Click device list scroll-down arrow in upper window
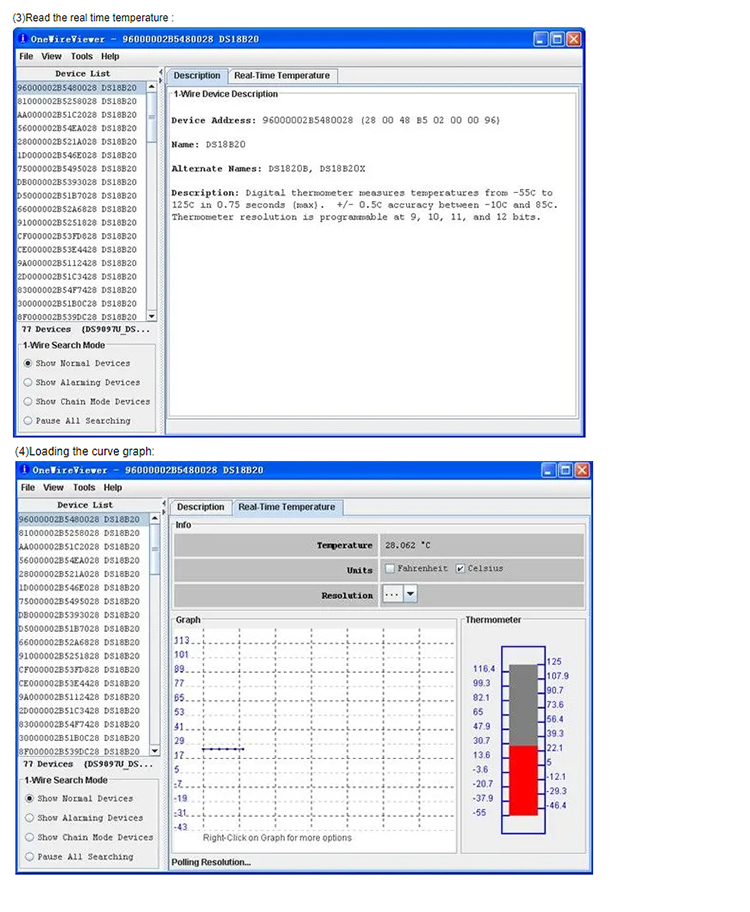Screen dimensions: 750x912 (152, 316)
